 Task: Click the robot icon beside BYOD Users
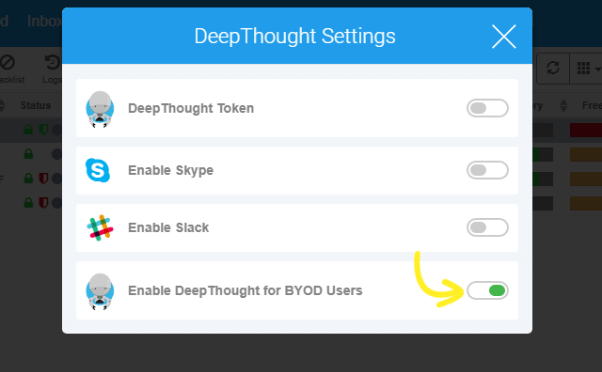(100, 291)
